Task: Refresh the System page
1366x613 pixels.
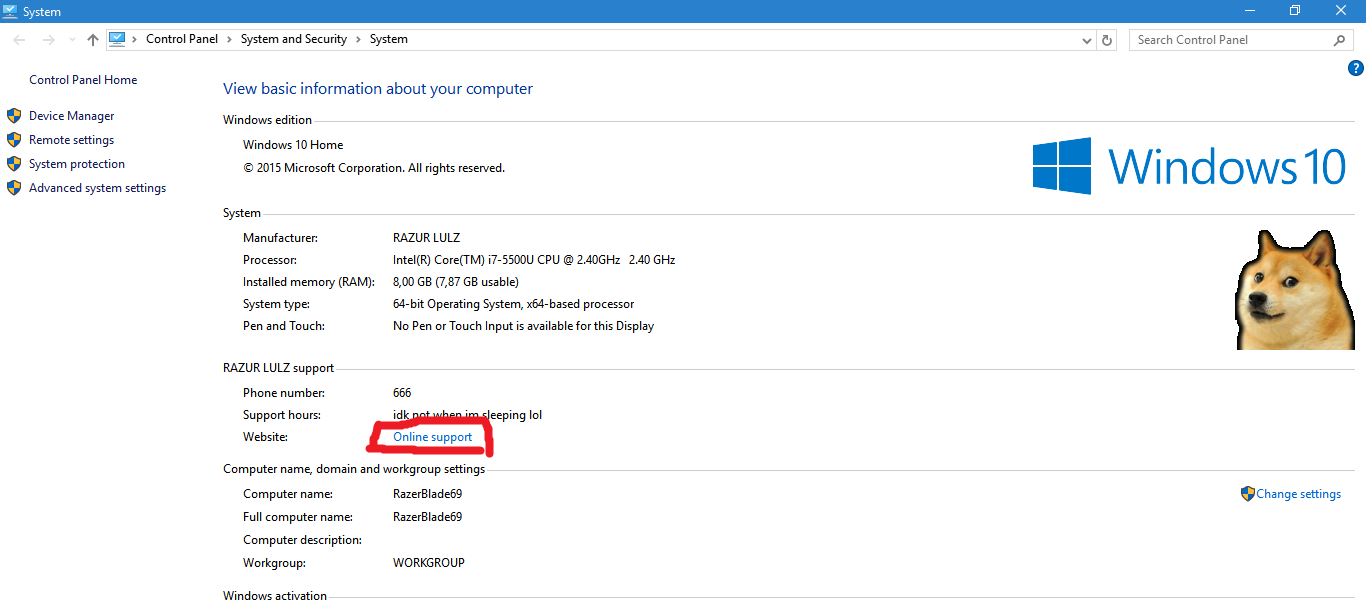Action: point(1107,40)
